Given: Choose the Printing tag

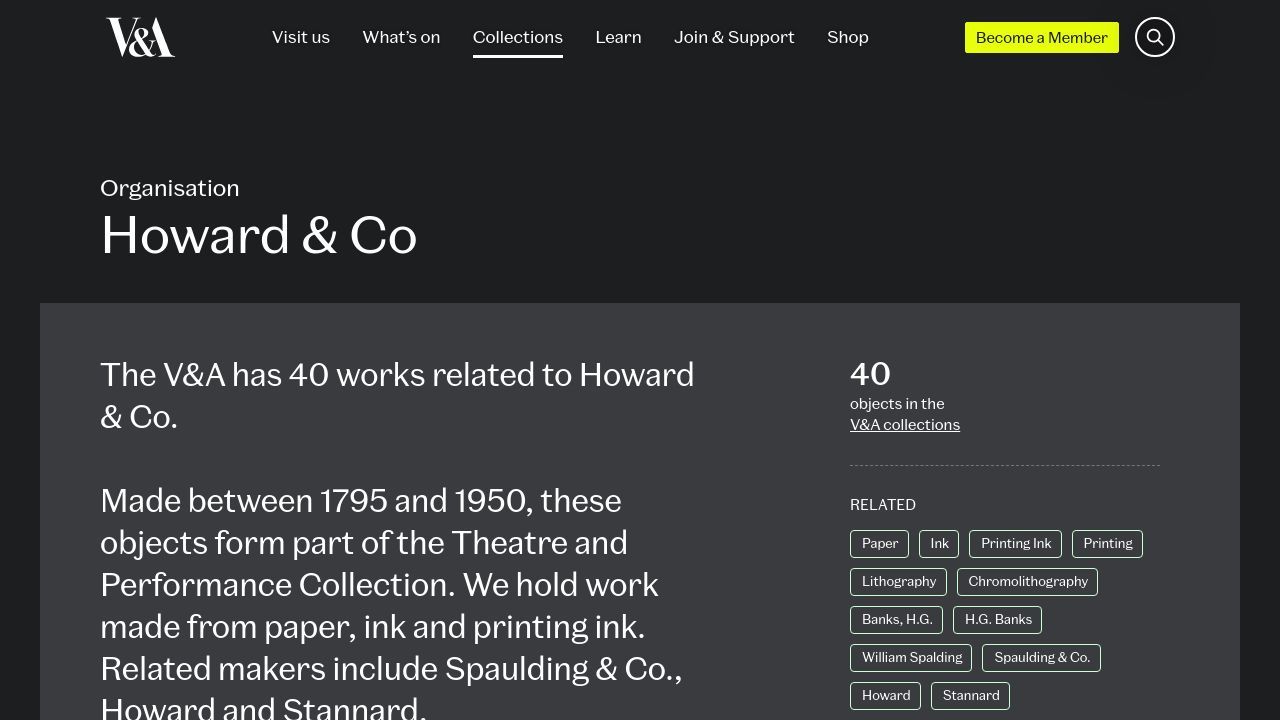Looking at the screenshot, I should point(1108,544).
